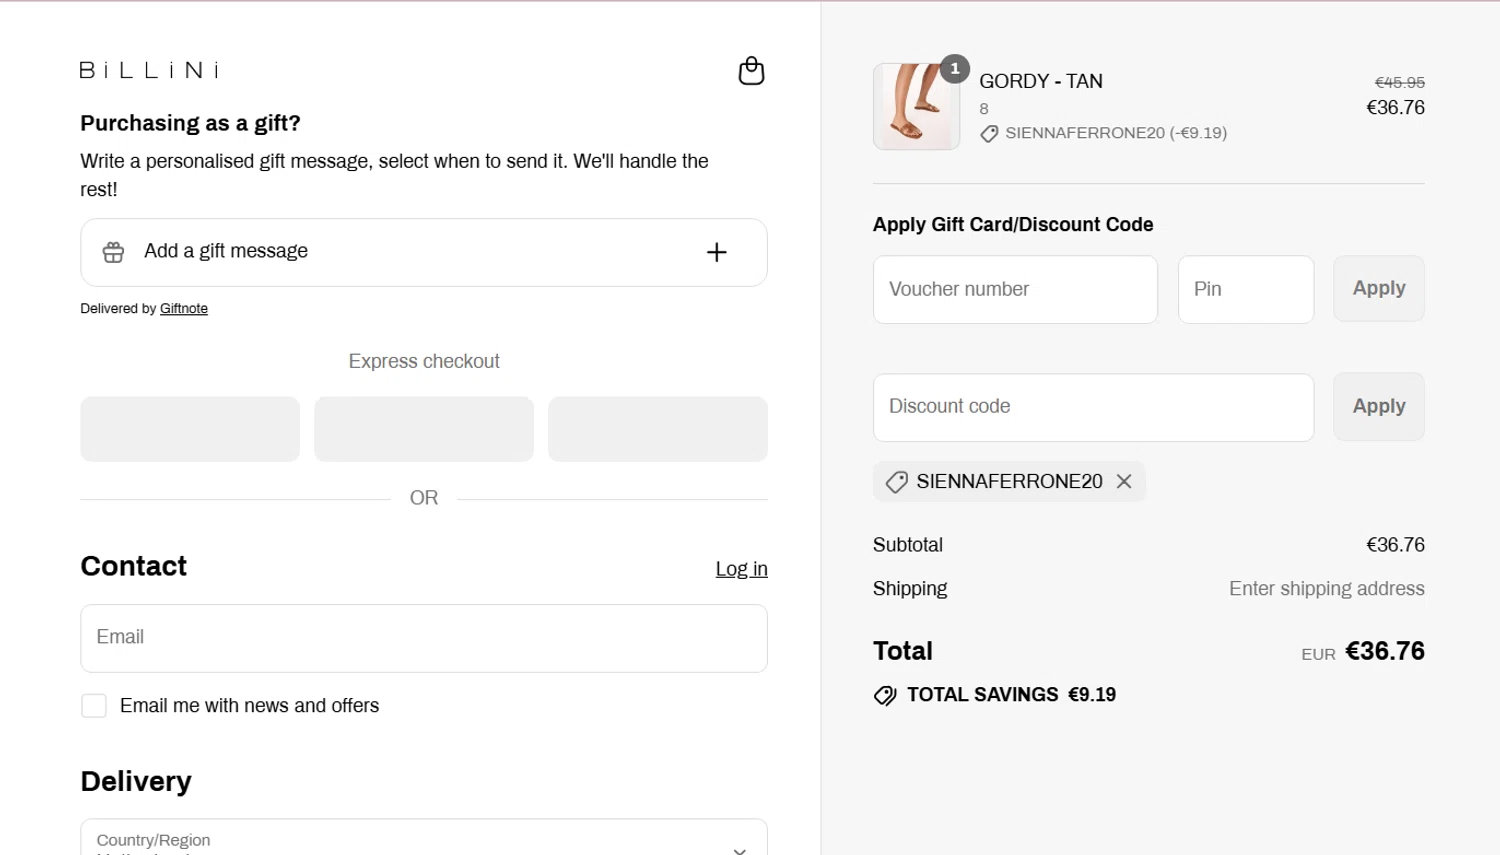Apply the voucher number gift card
The width and height of the screenshot is (1500, 855).
click(x=1379, y=288)
